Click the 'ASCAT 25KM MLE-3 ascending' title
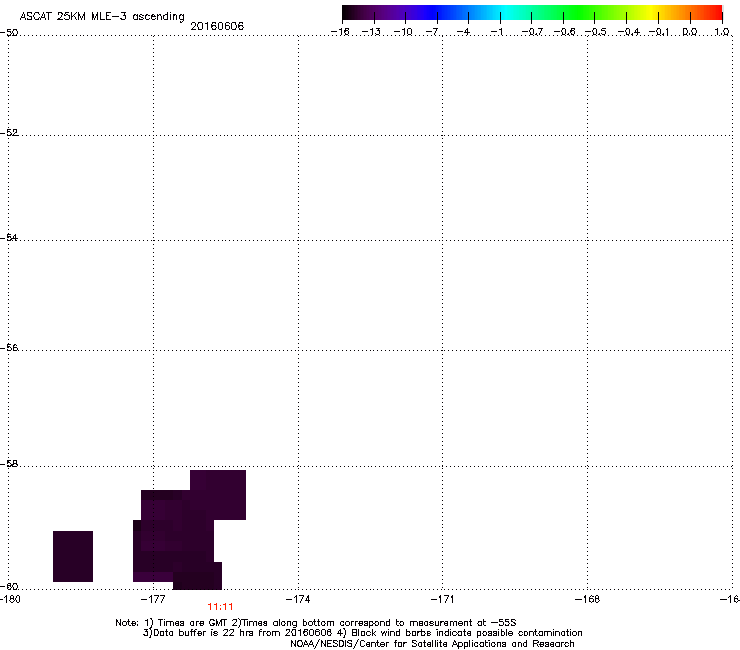 point(102,16)
